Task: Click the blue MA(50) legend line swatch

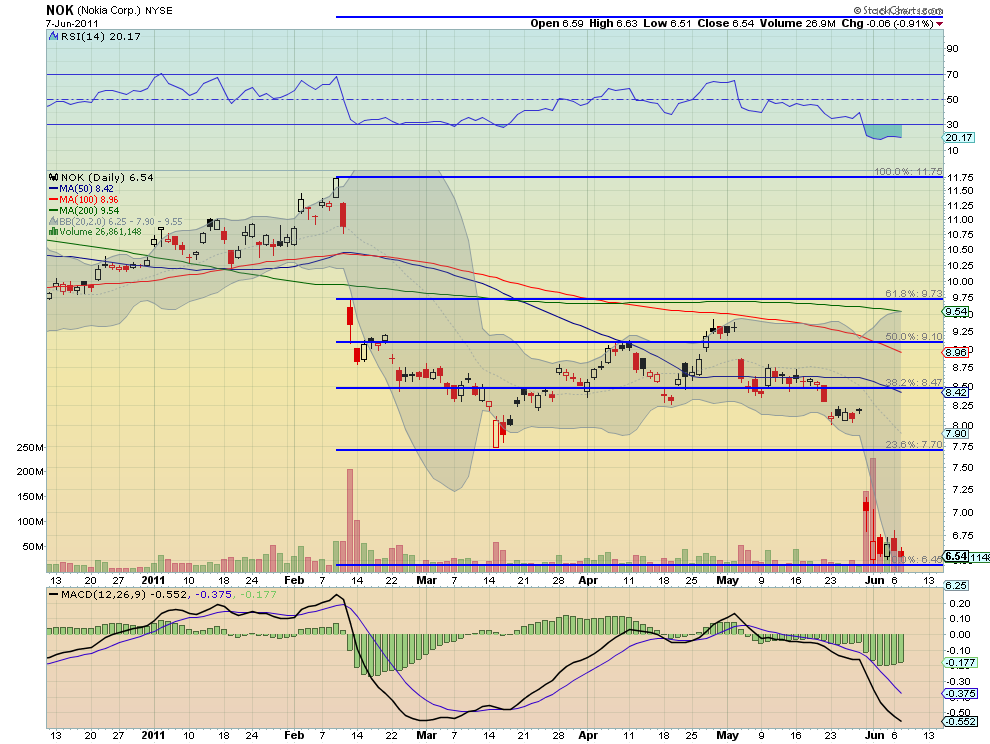Action: pos(54,189)
